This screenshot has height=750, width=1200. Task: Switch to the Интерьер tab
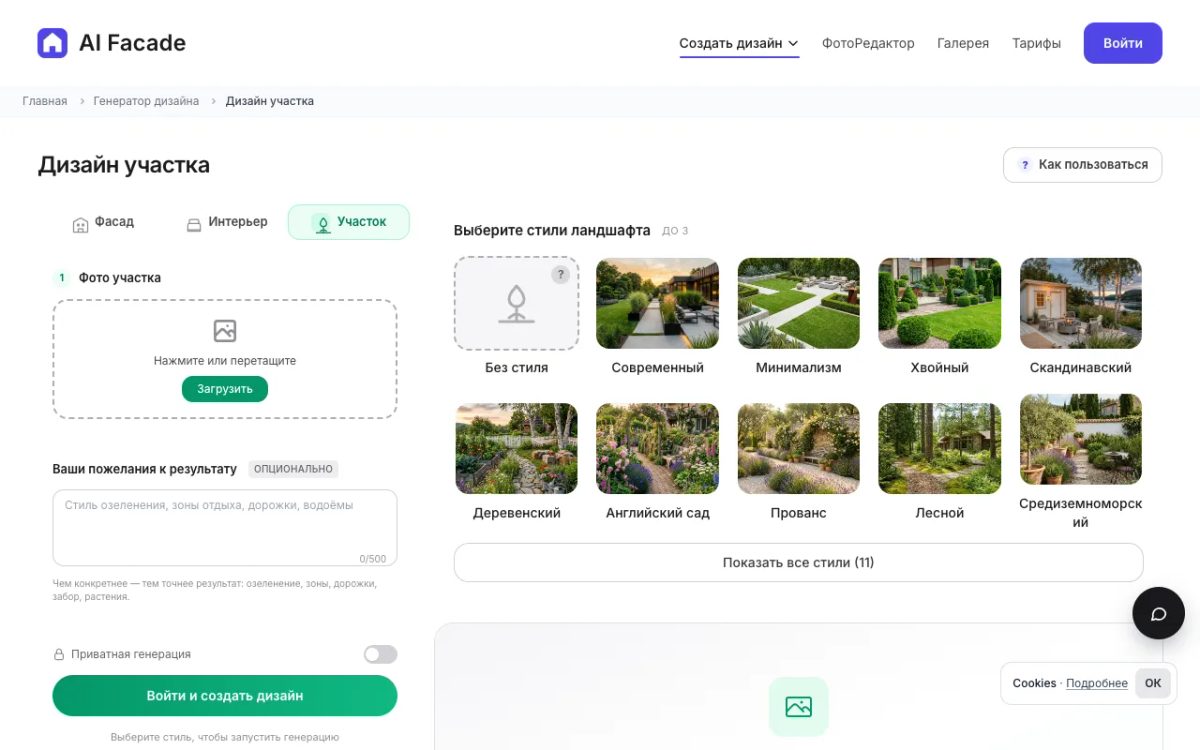pos(227,222)
